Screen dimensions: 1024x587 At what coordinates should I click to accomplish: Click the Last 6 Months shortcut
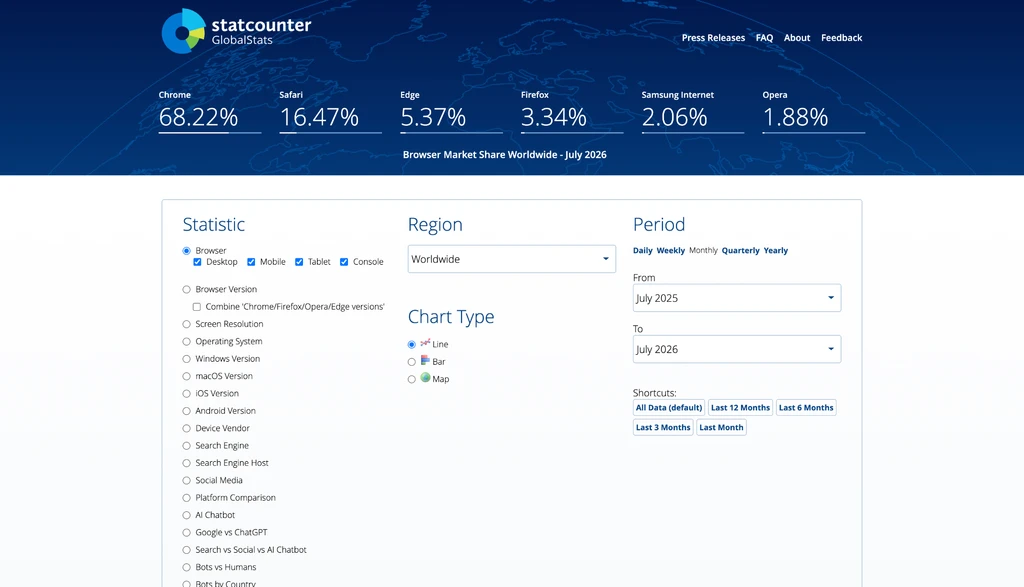(x=806, y=407)
